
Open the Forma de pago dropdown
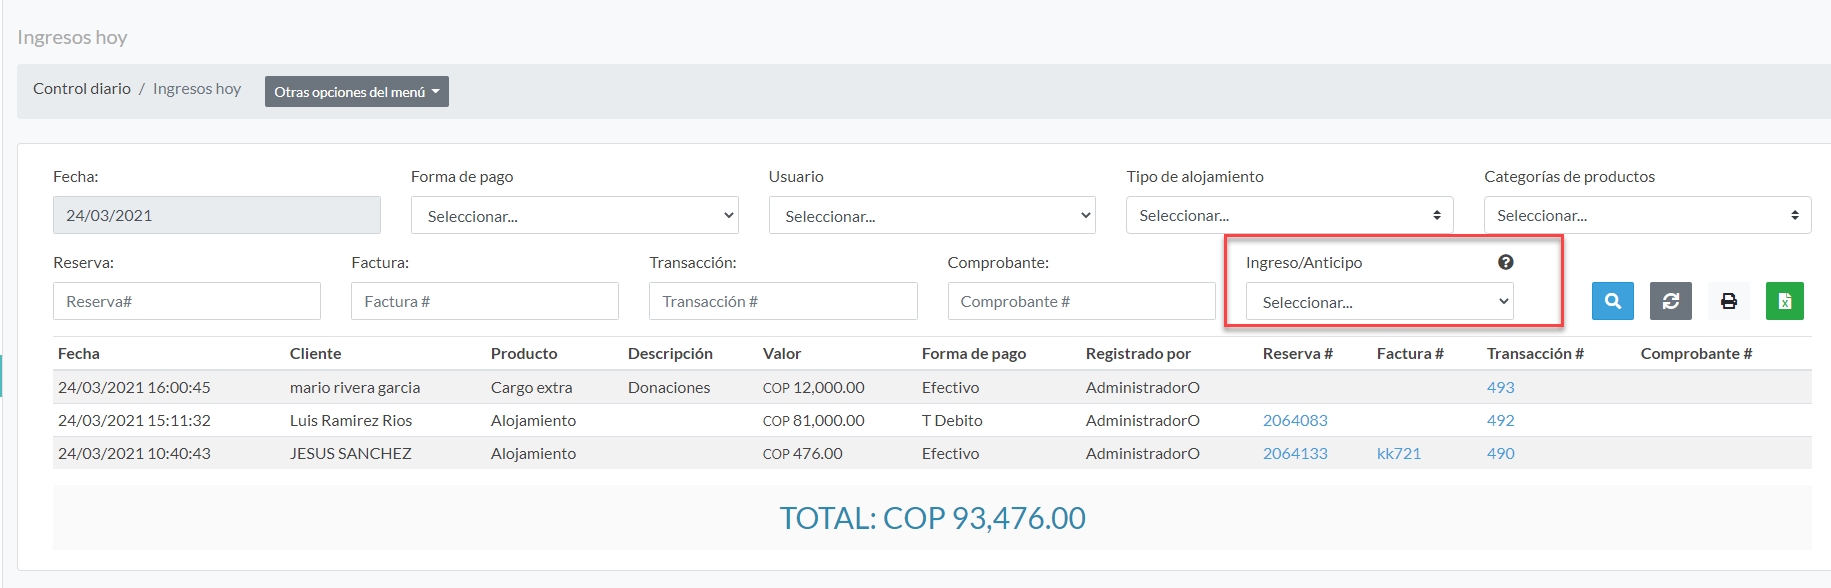click(574, 216)
